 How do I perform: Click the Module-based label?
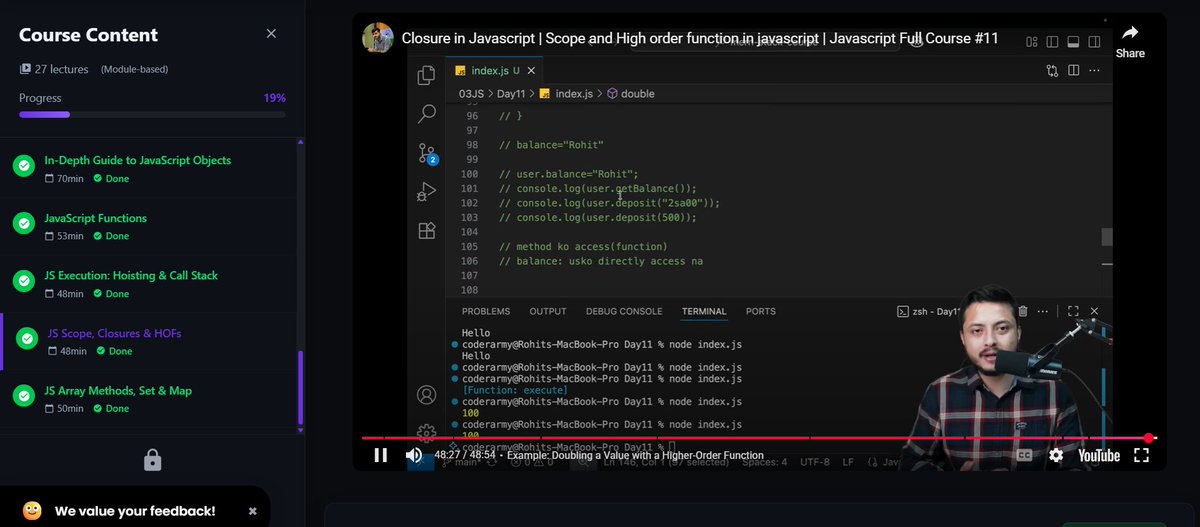134,69
